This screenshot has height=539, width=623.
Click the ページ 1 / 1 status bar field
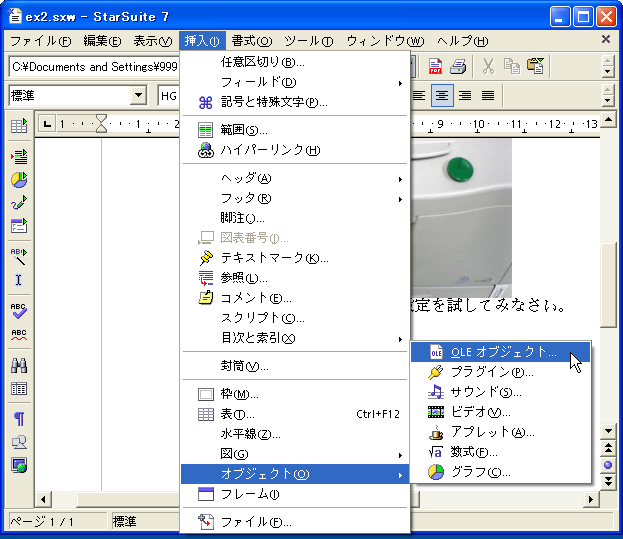[x=57, y=521]
